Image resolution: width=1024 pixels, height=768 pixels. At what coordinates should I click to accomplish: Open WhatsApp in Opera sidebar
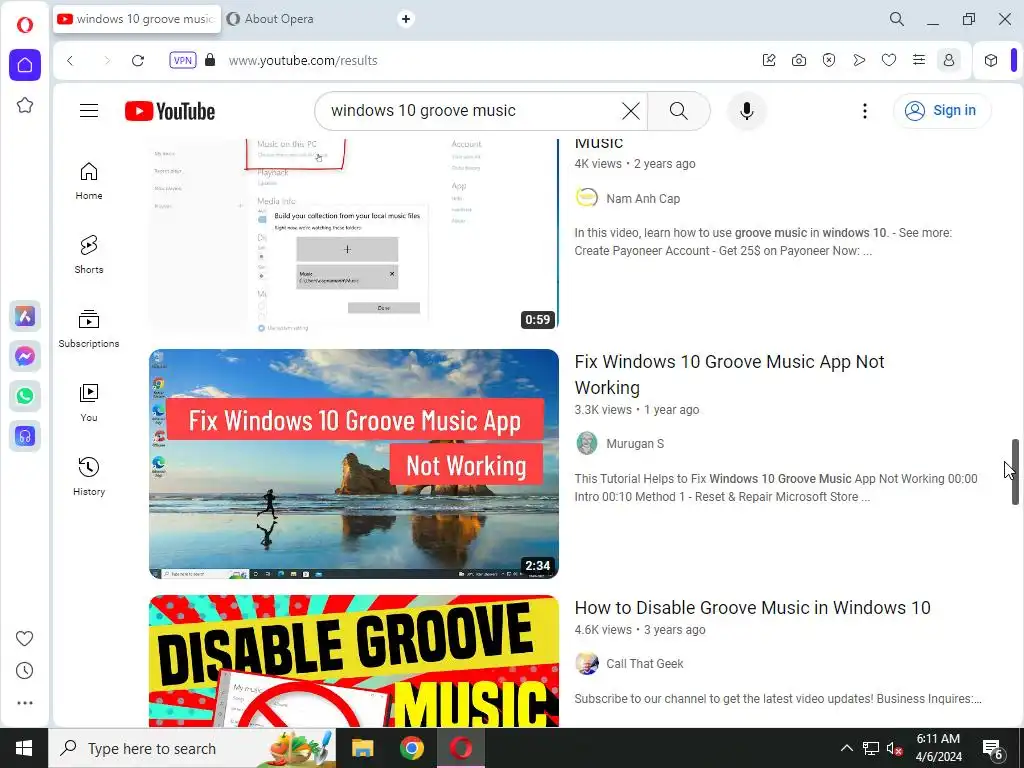(25, 396)
